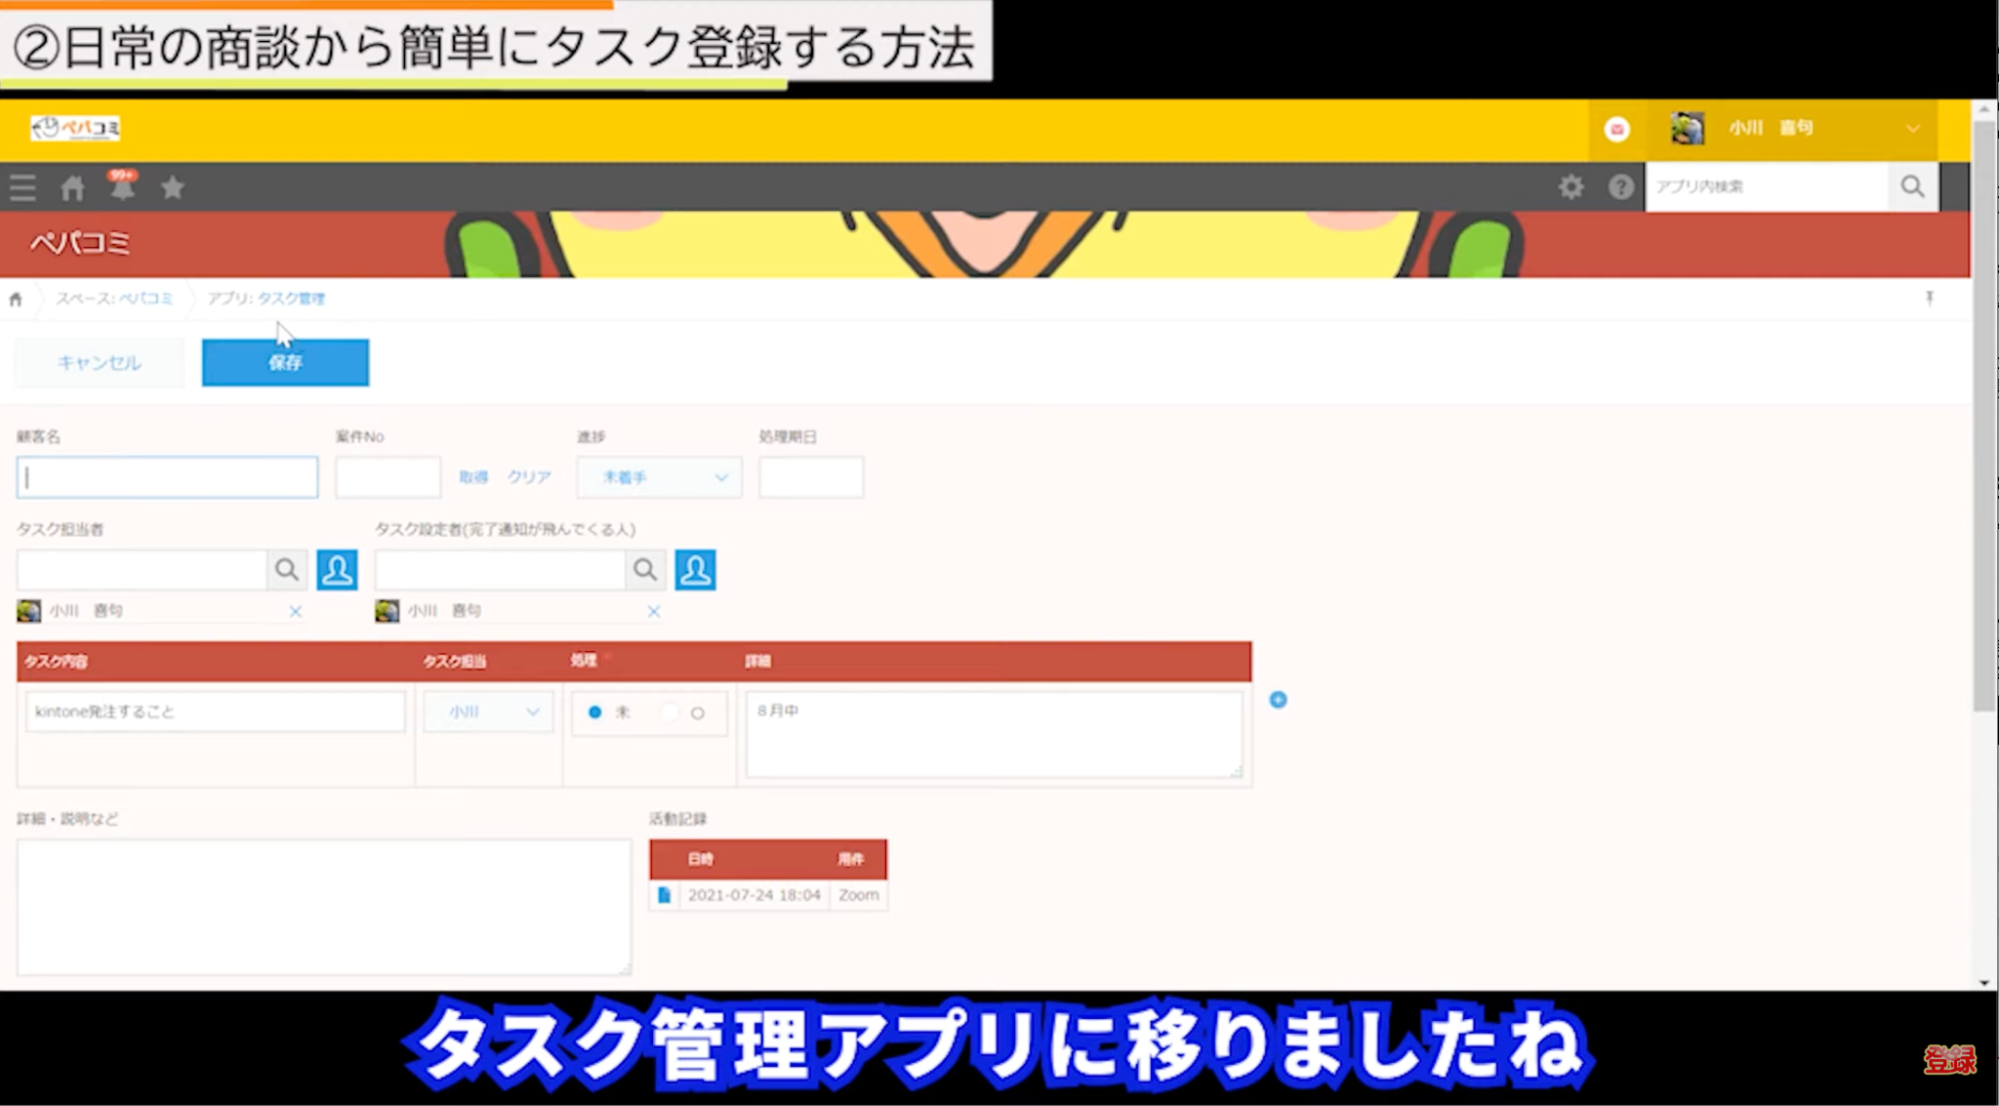Click search magnifier under タスク担当者
This screenshot has width=1999, height=1106.
(x=287, y=570)
